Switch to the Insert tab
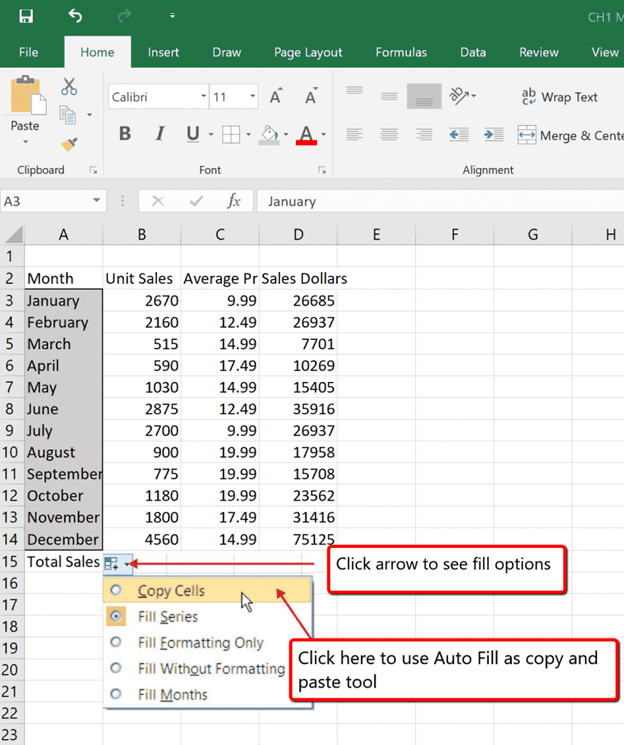This screenshot has height=745, width=624. click(x=163, y=52)
